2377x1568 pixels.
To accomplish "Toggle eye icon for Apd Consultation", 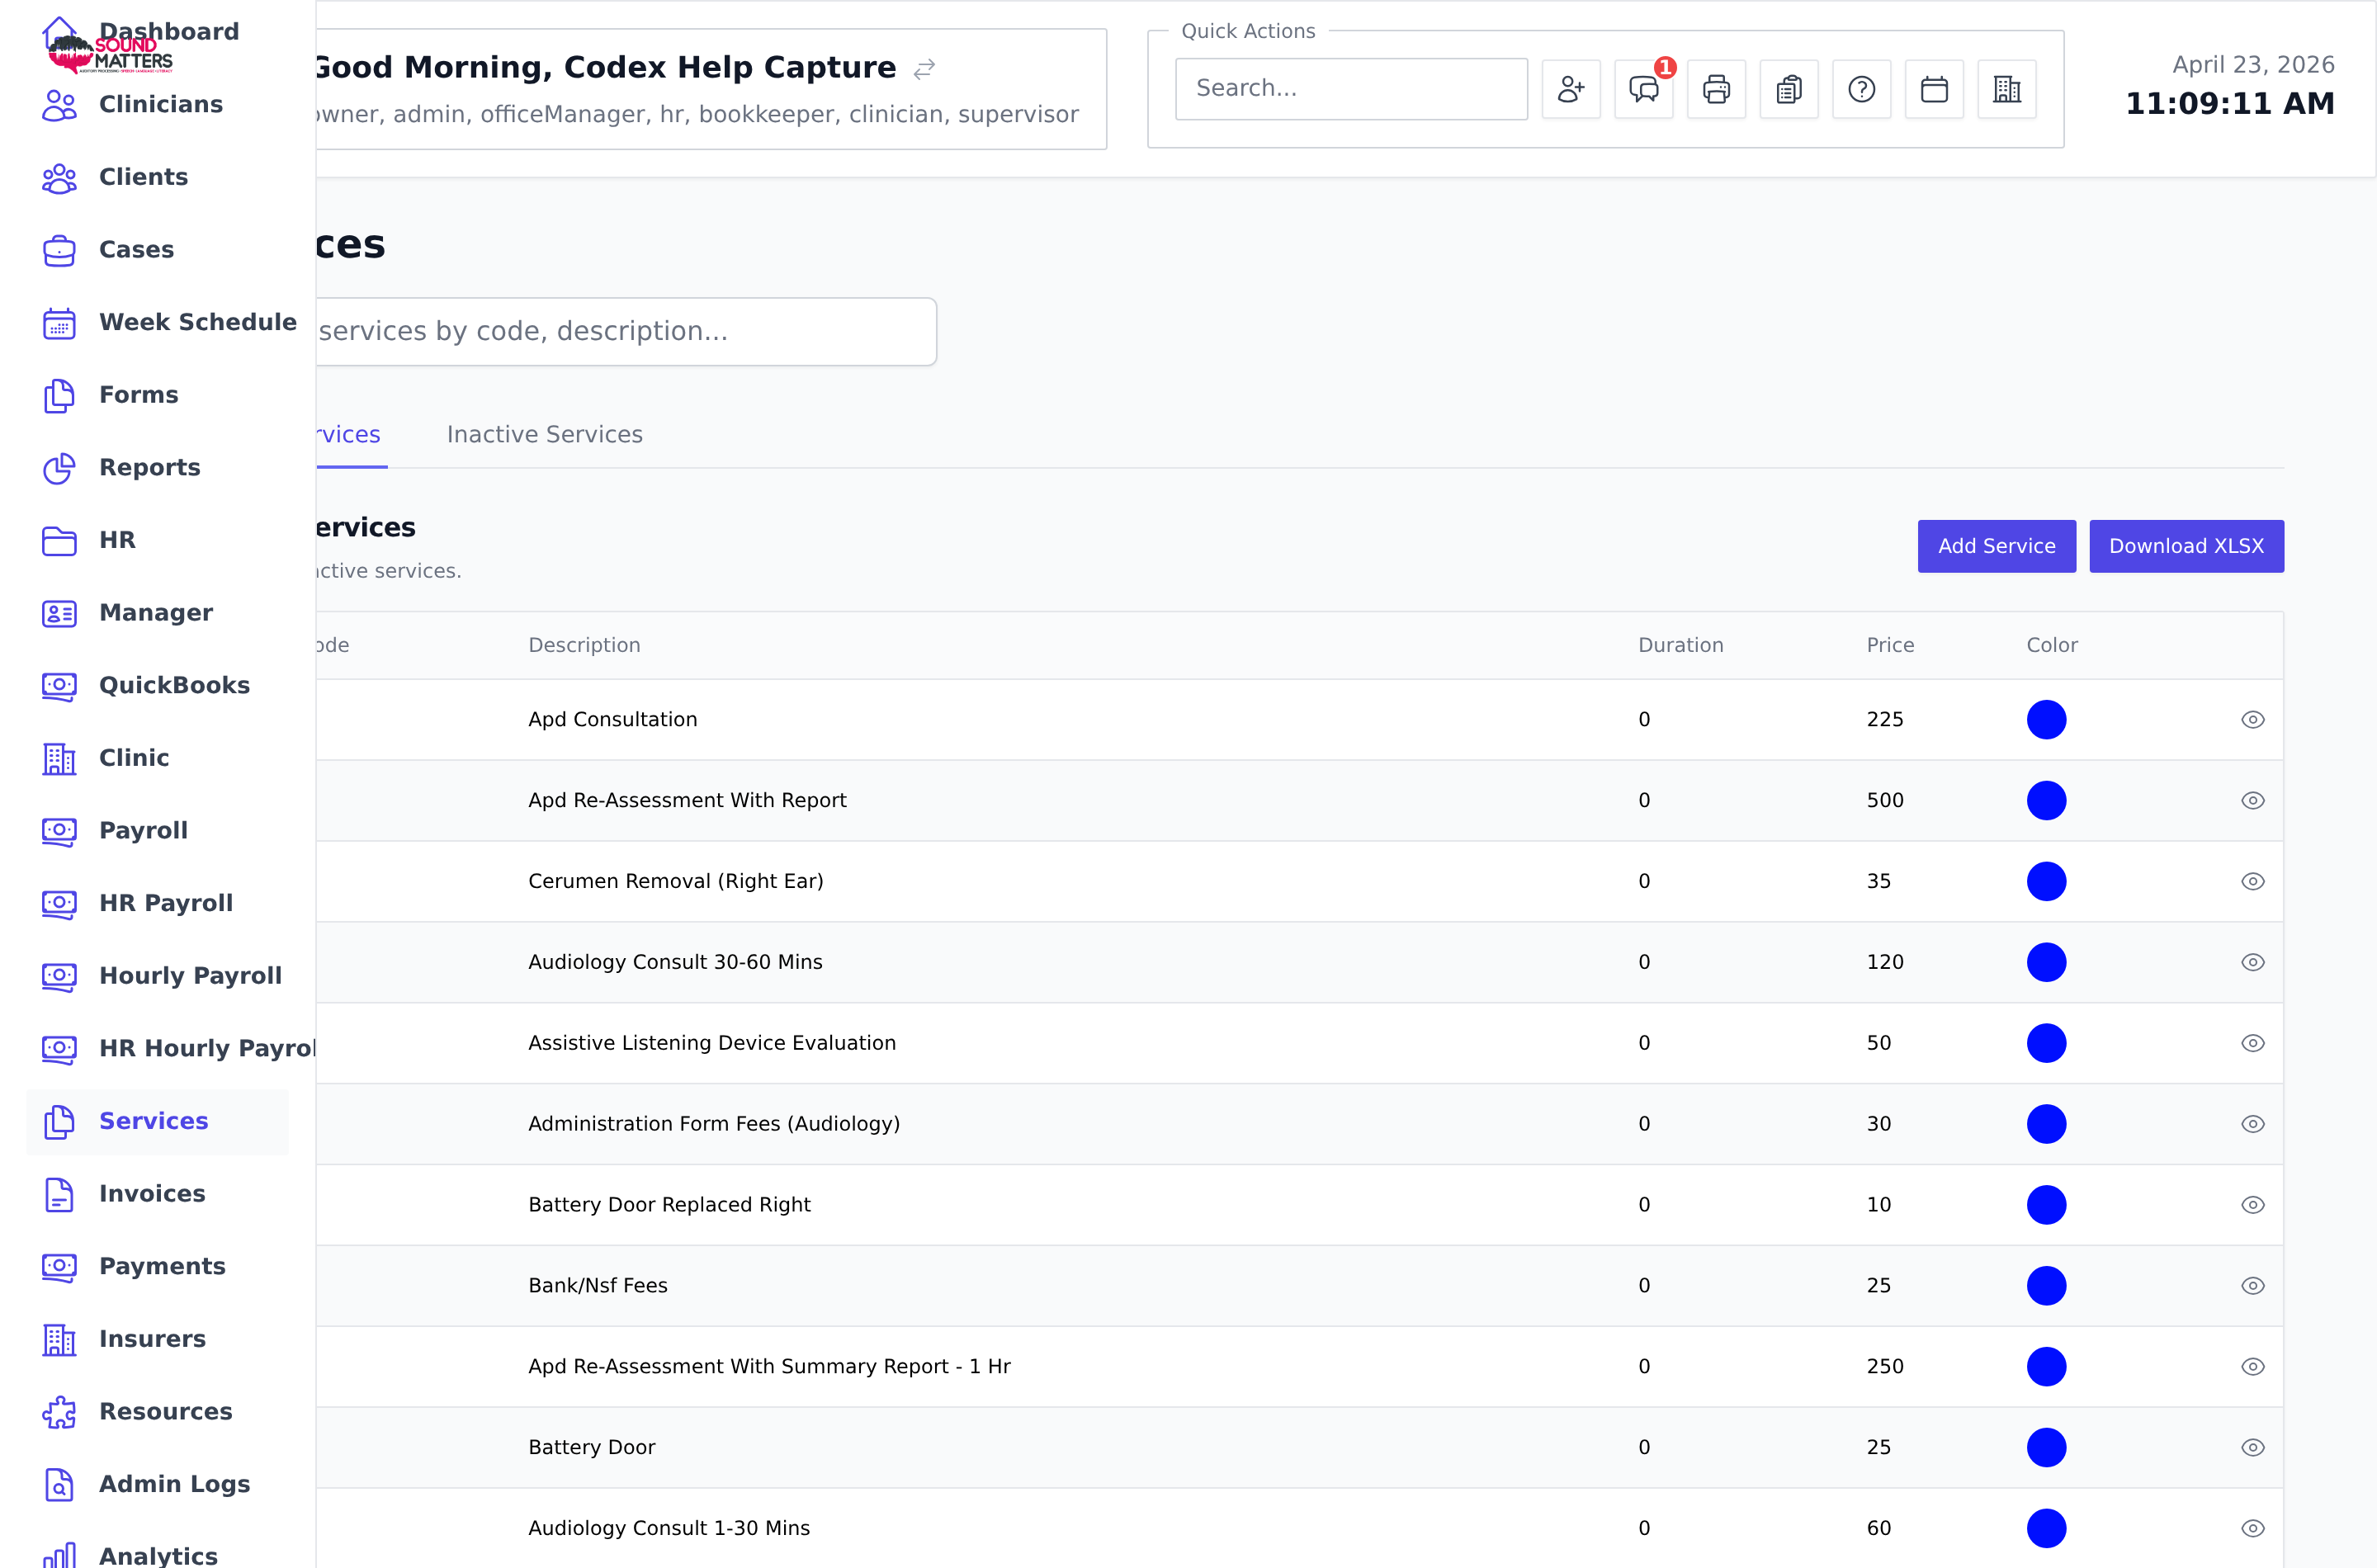I will [2252, 720].
